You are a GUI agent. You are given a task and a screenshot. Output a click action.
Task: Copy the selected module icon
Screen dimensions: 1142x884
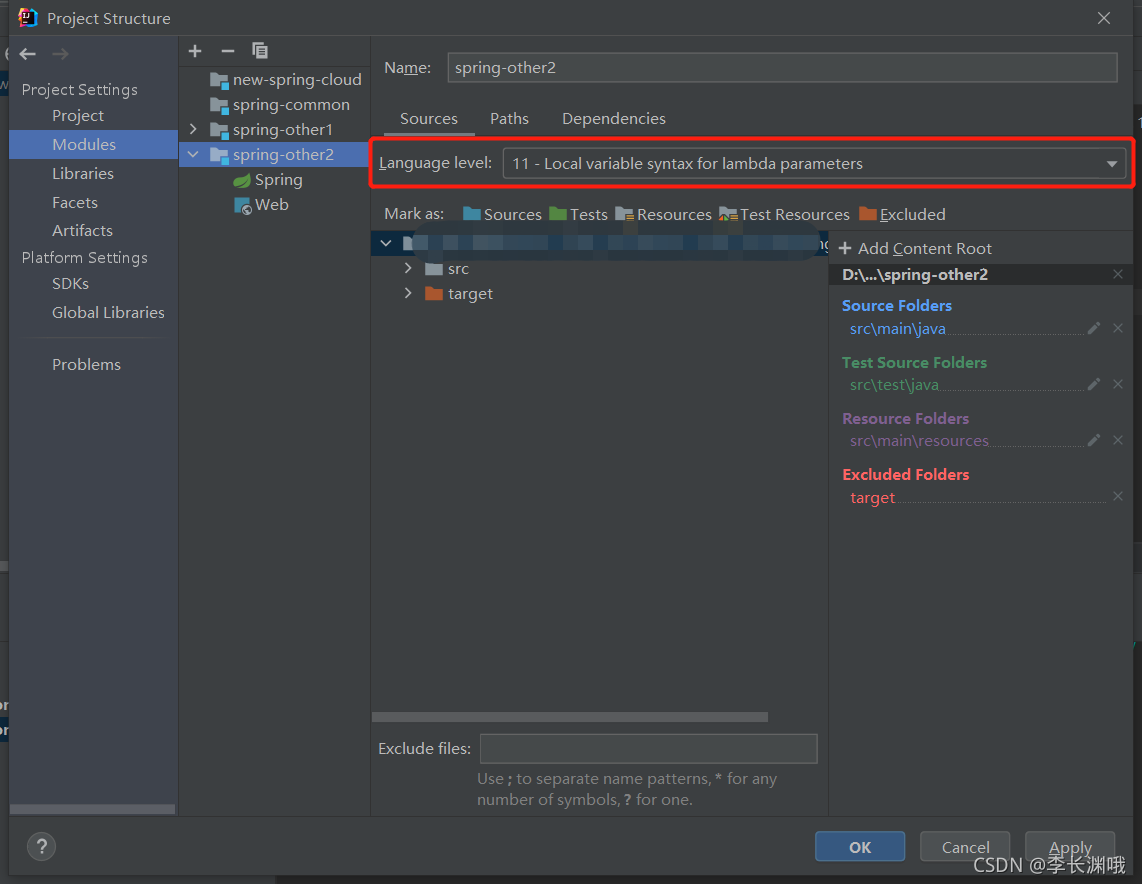260,51
